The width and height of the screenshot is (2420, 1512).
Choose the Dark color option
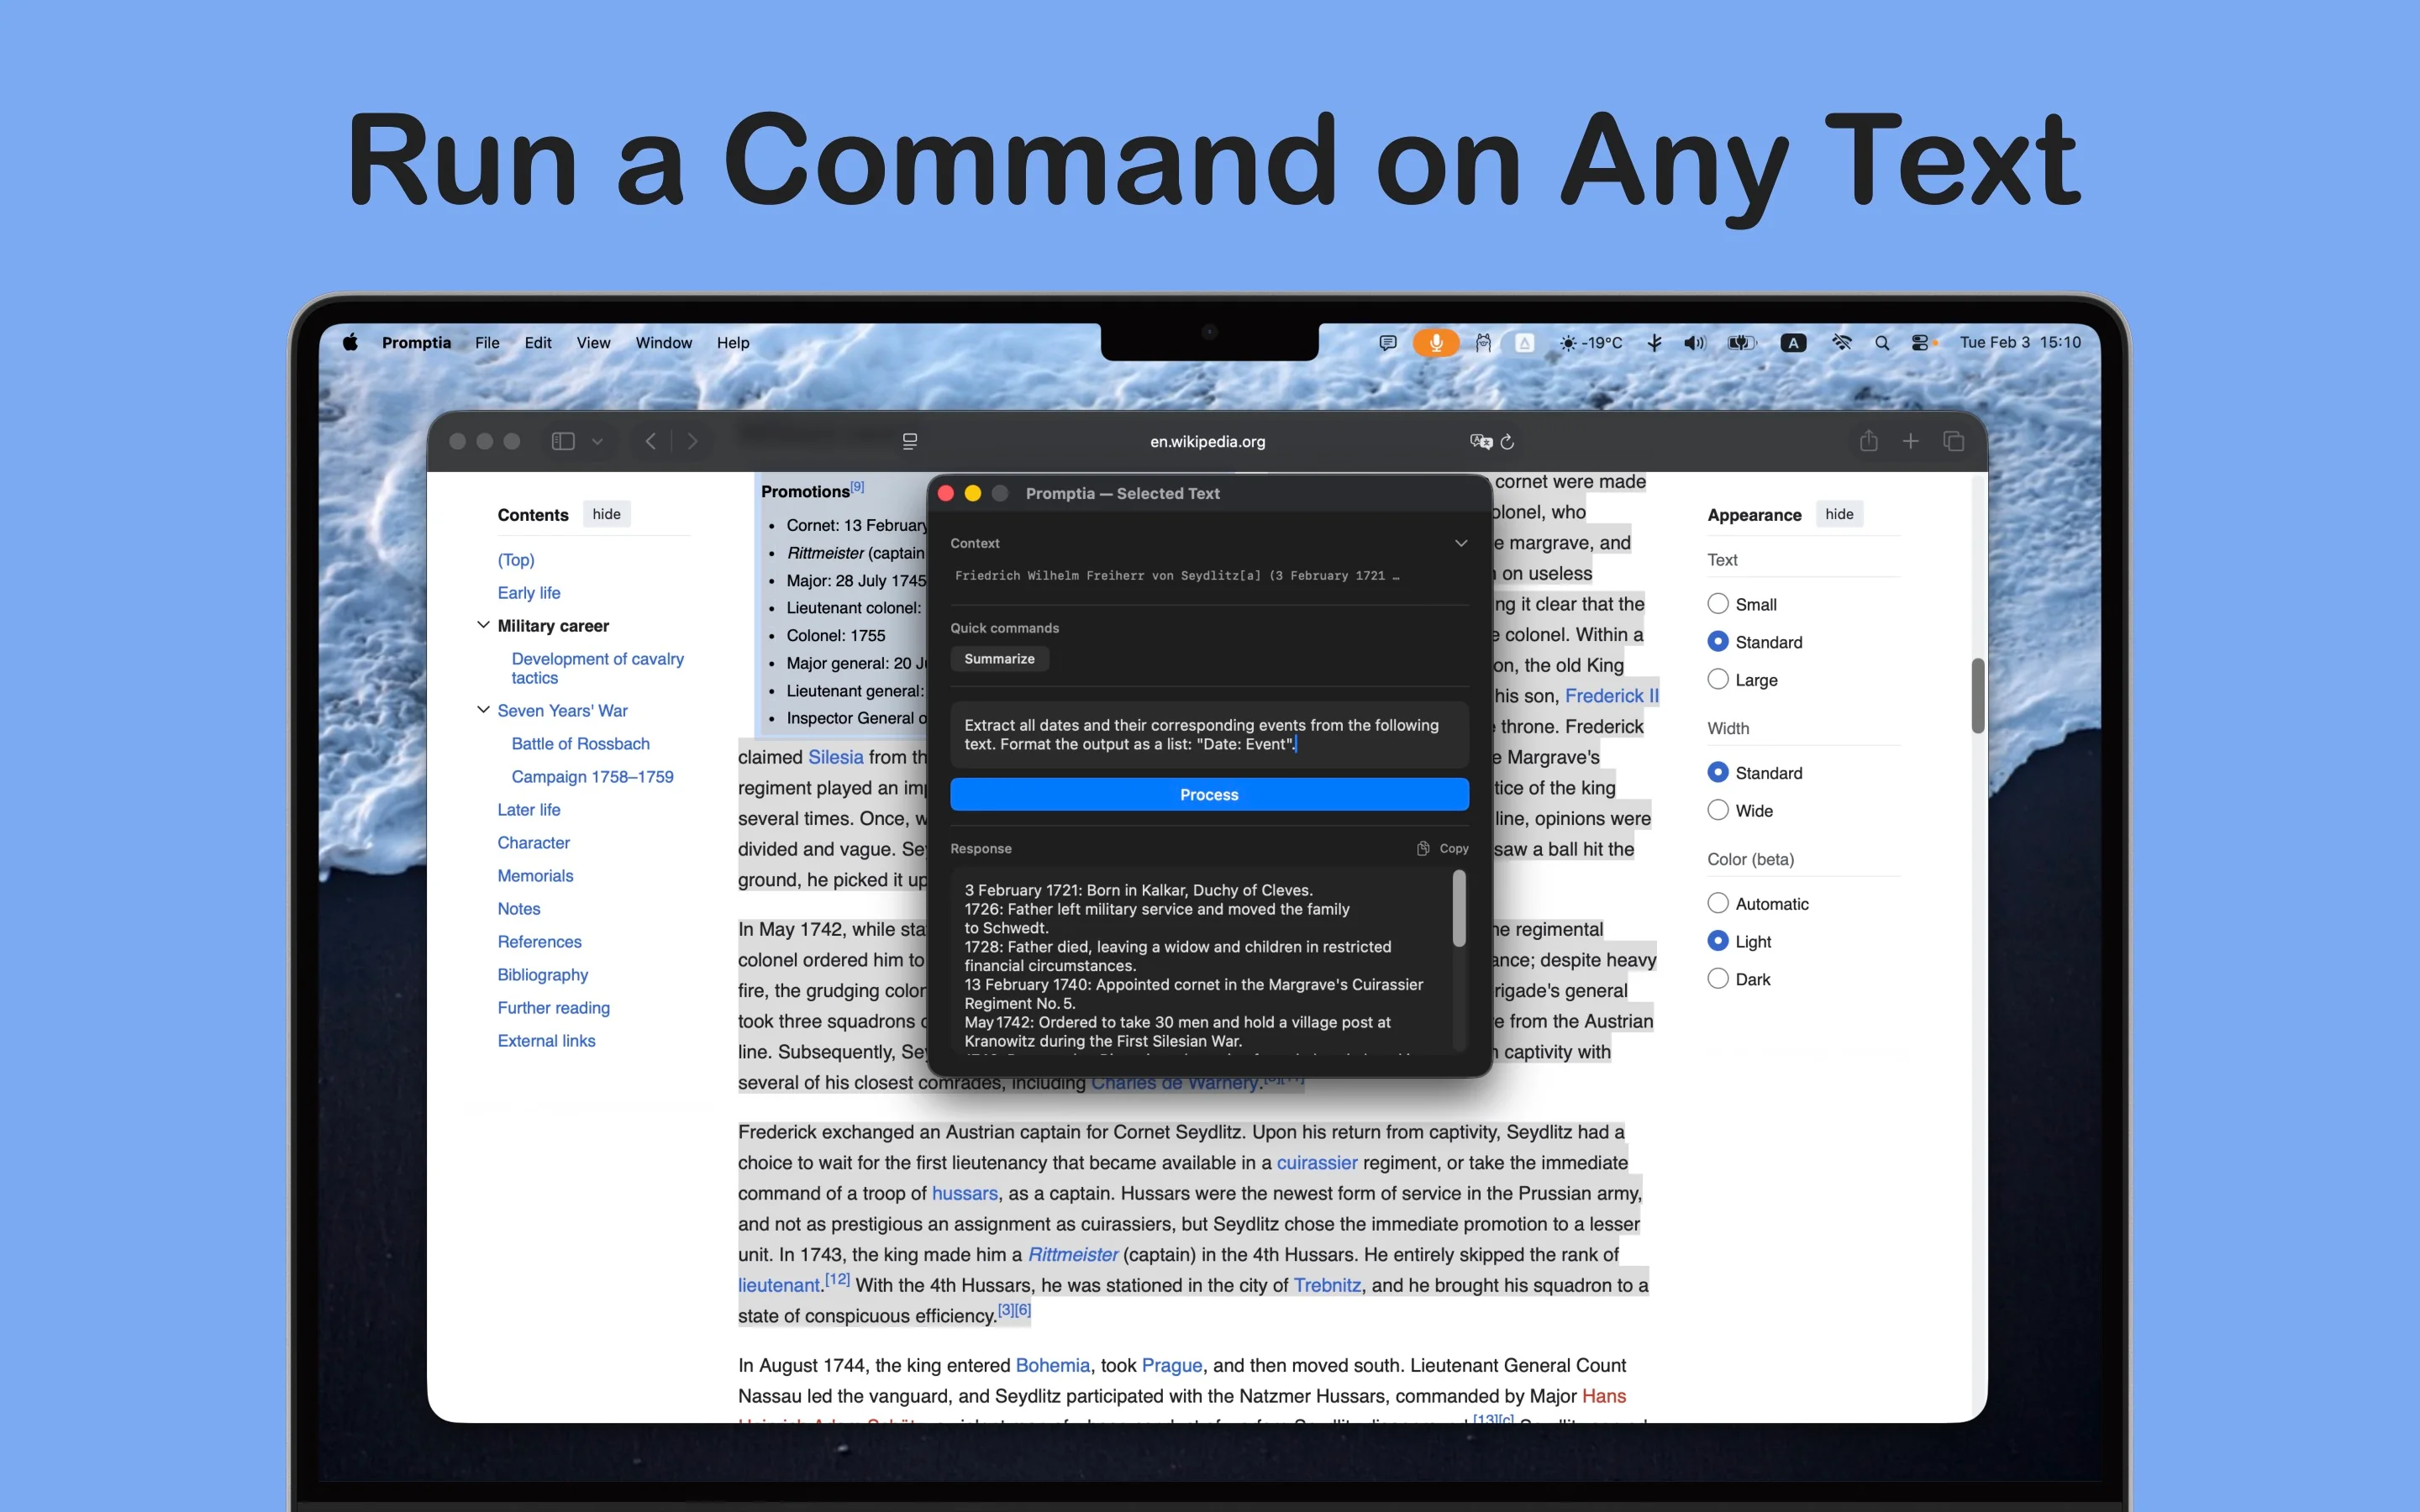1718,979
